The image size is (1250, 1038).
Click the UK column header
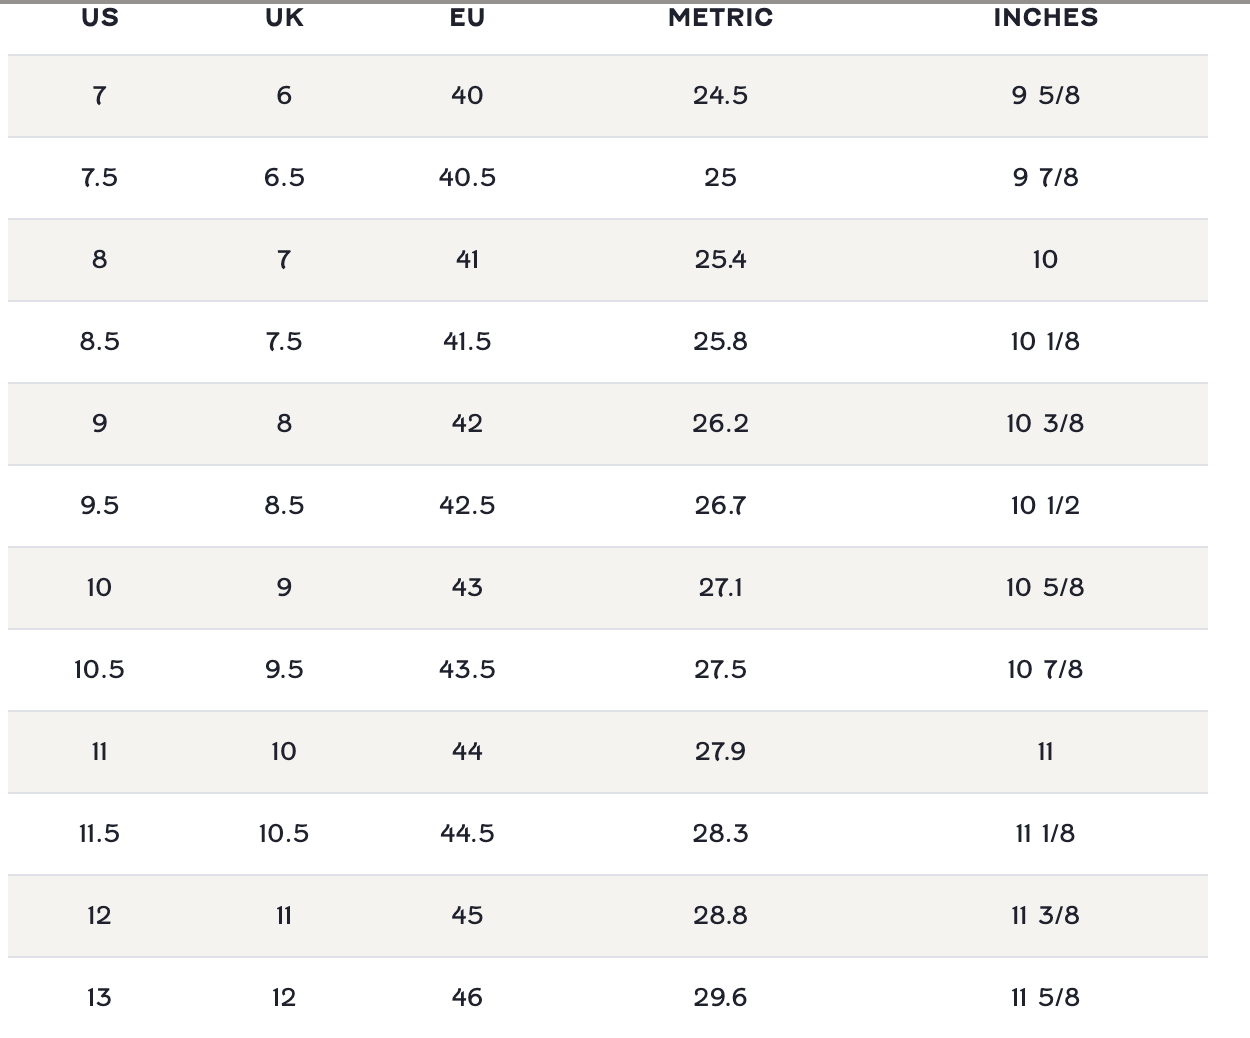284,18
